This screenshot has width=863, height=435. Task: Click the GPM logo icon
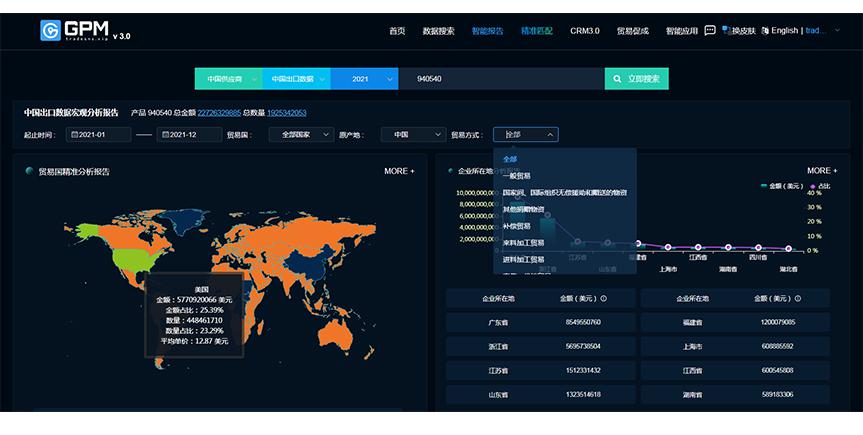point(51,31)
